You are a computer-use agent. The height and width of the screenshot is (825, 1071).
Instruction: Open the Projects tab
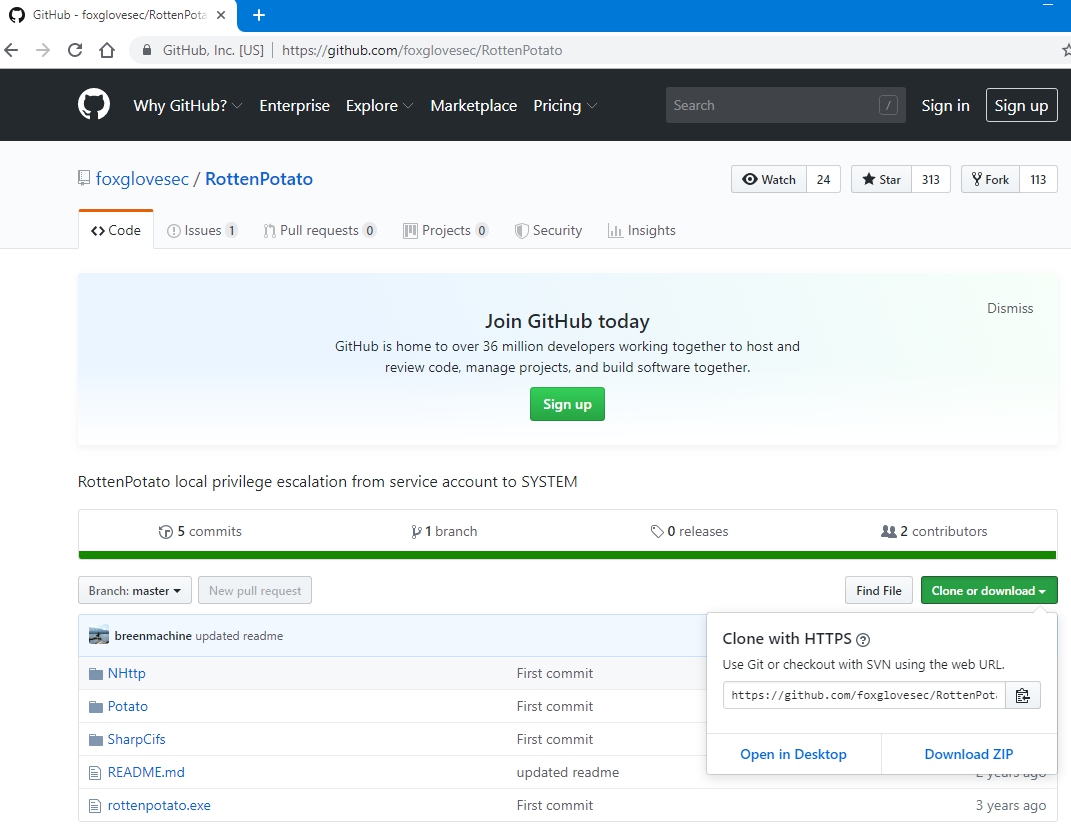pos(445,230)
